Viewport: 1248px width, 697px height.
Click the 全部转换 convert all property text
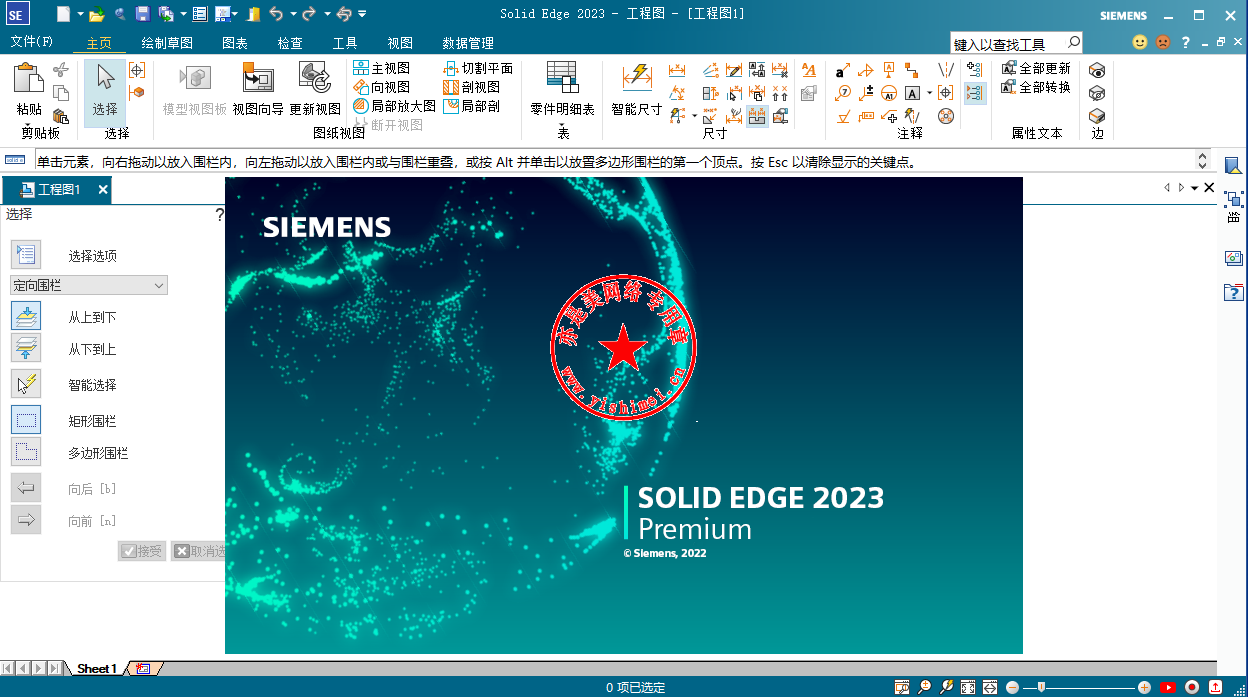(x=1036, y=87)
